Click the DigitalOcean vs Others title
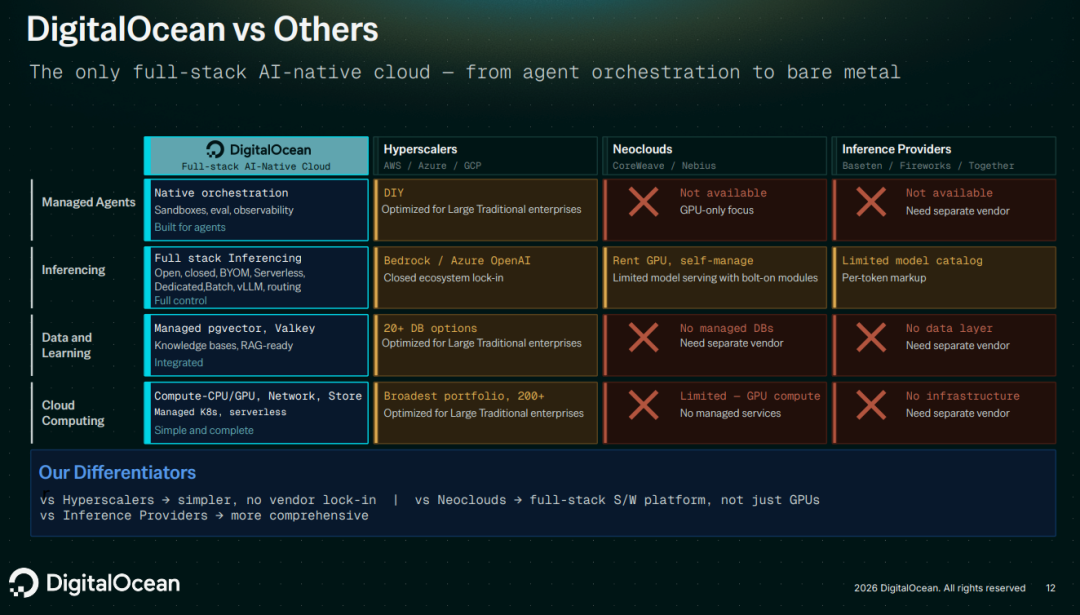The width and height of the screenshot is (1080, 615). pos(202,30)
